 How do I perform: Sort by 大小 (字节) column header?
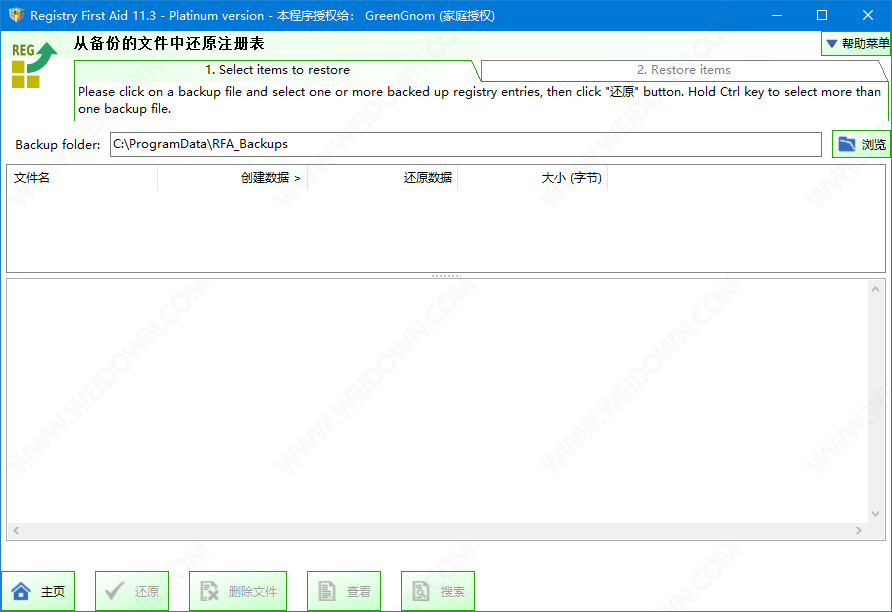point(532,178)
